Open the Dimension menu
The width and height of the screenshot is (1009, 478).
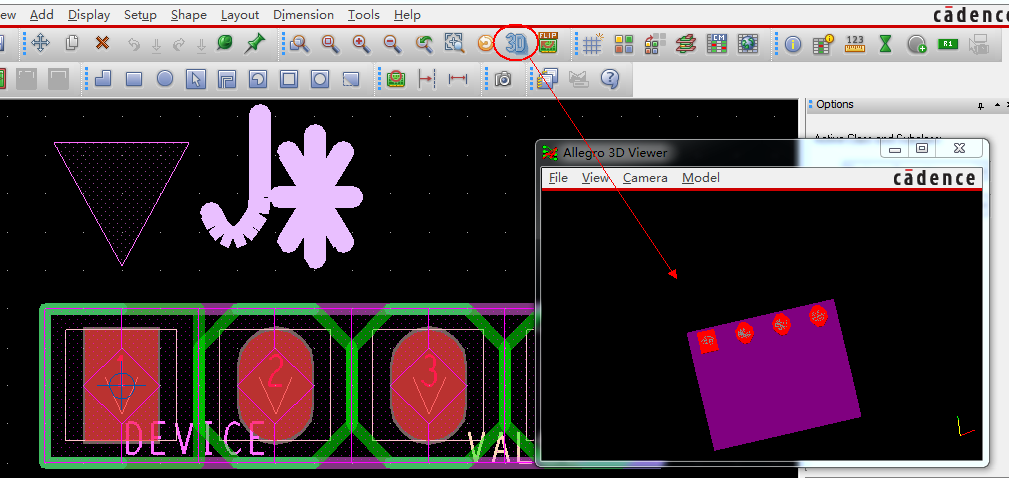point(303,14)
